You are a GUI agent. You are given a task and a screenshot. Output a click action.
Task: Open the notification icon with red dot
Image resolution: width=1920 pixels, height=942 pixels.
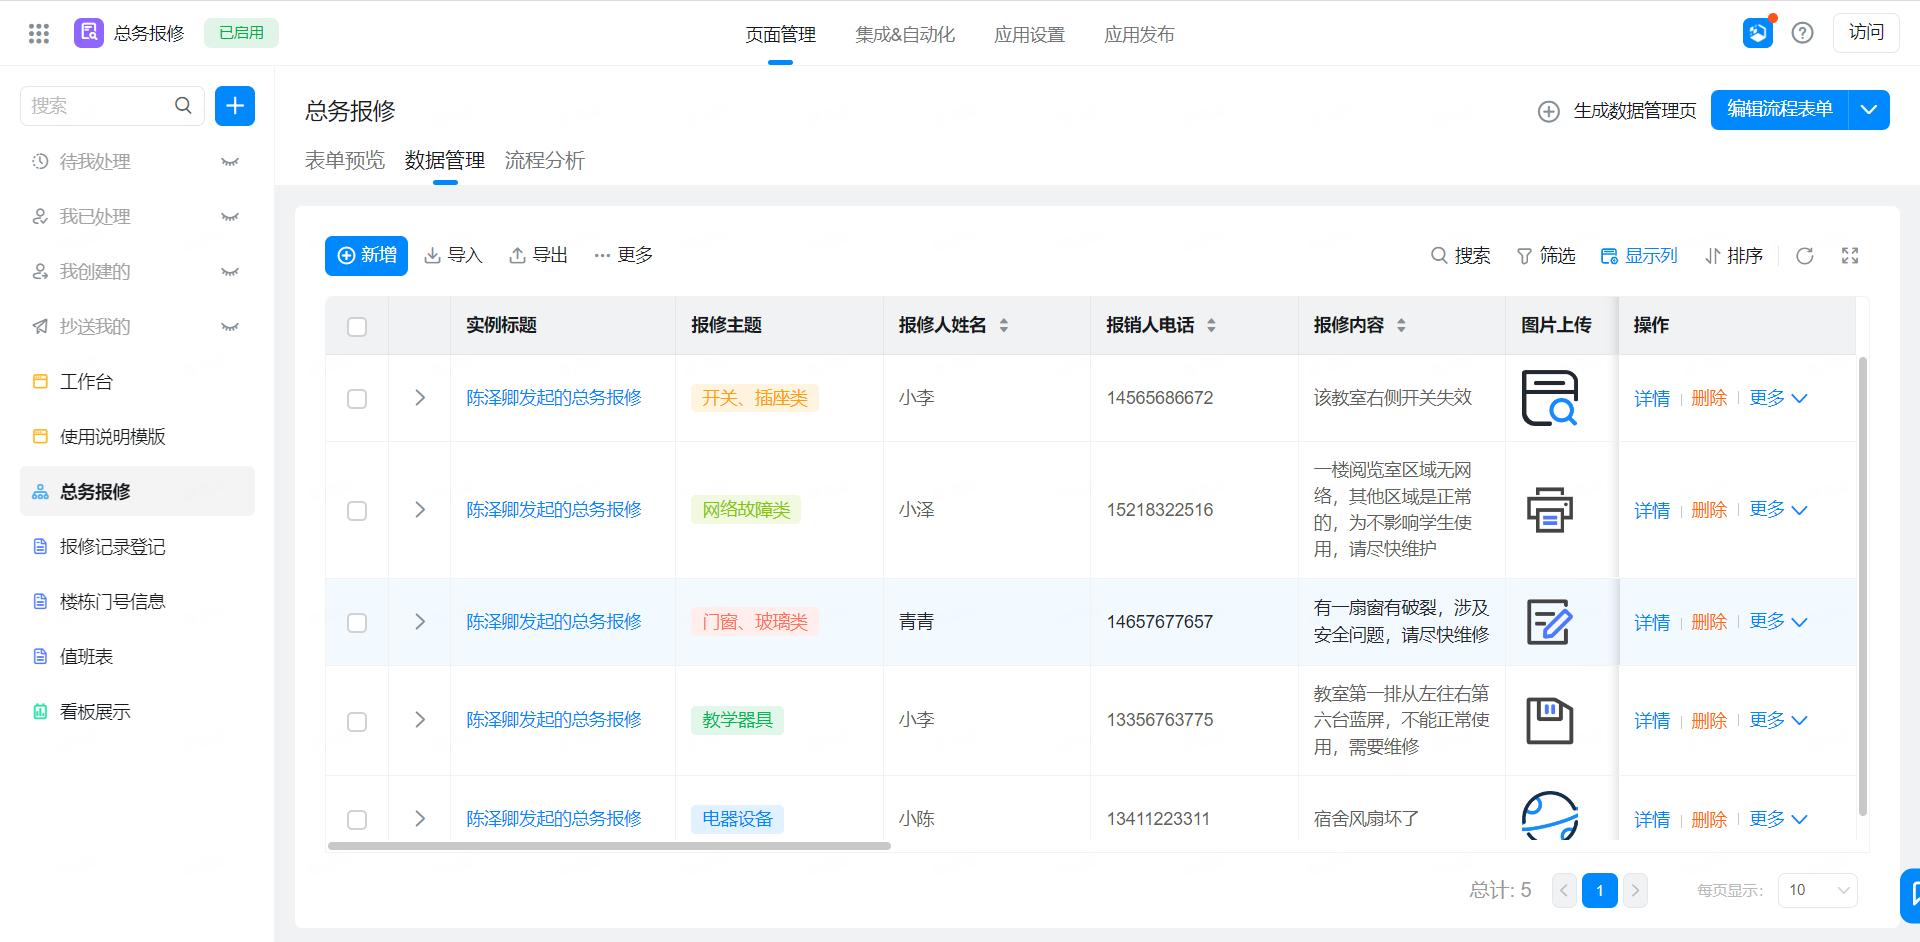coord(1758,33)
